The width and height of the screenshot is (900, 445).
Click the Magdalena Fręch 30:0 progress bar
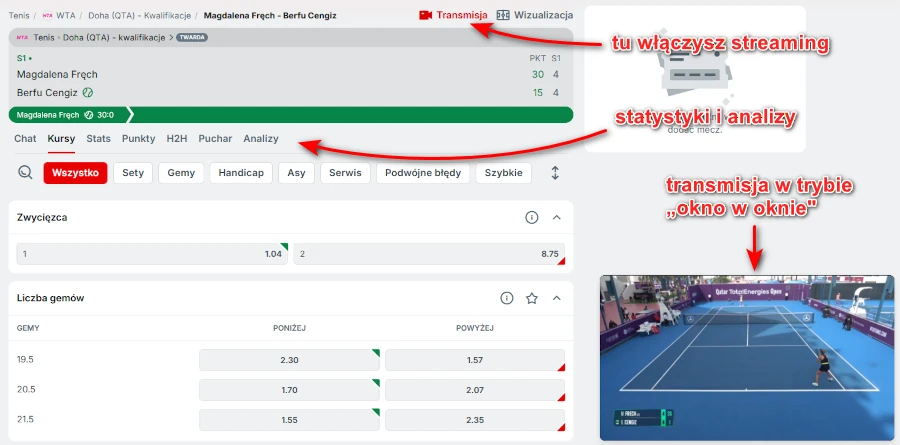[291, 115]
